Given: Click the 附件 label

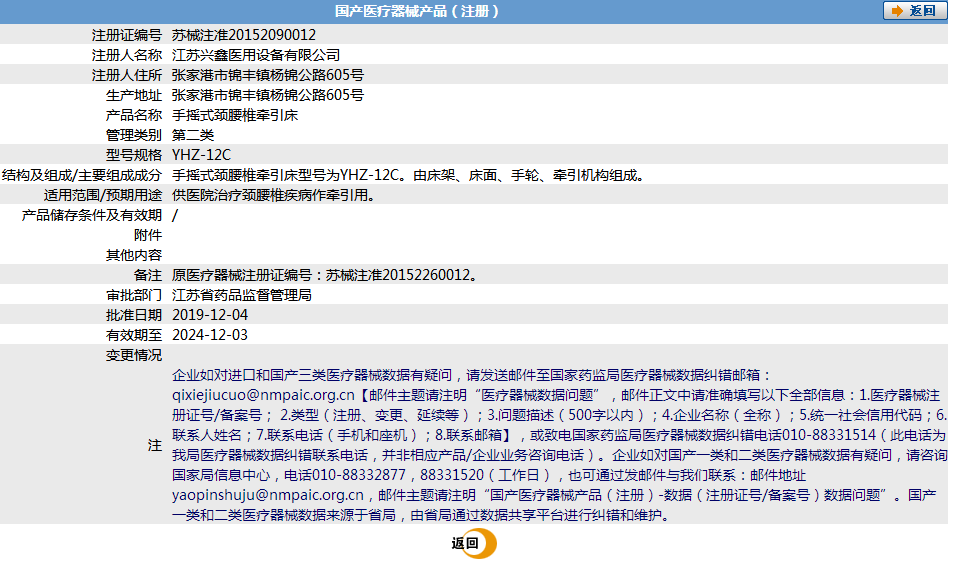Looking at the screenshot, I should pyautogui.click(x=148, y=235).
